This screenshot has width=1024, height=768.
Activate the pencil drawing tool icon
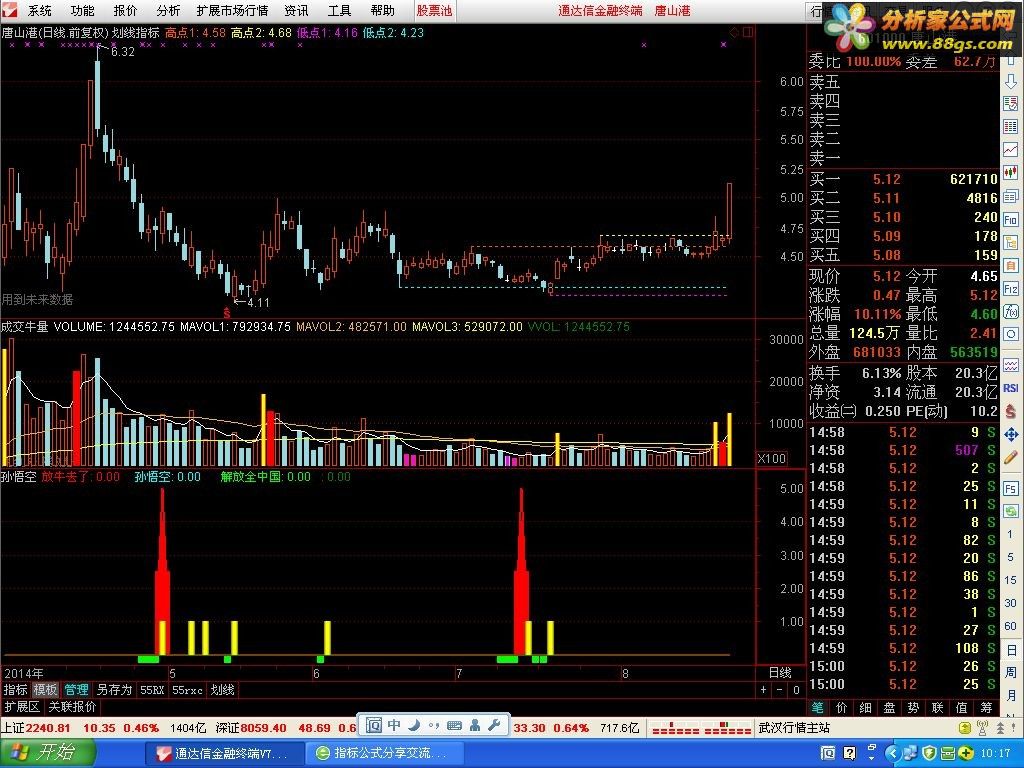pyautogui.click(x=1010, y=457)
